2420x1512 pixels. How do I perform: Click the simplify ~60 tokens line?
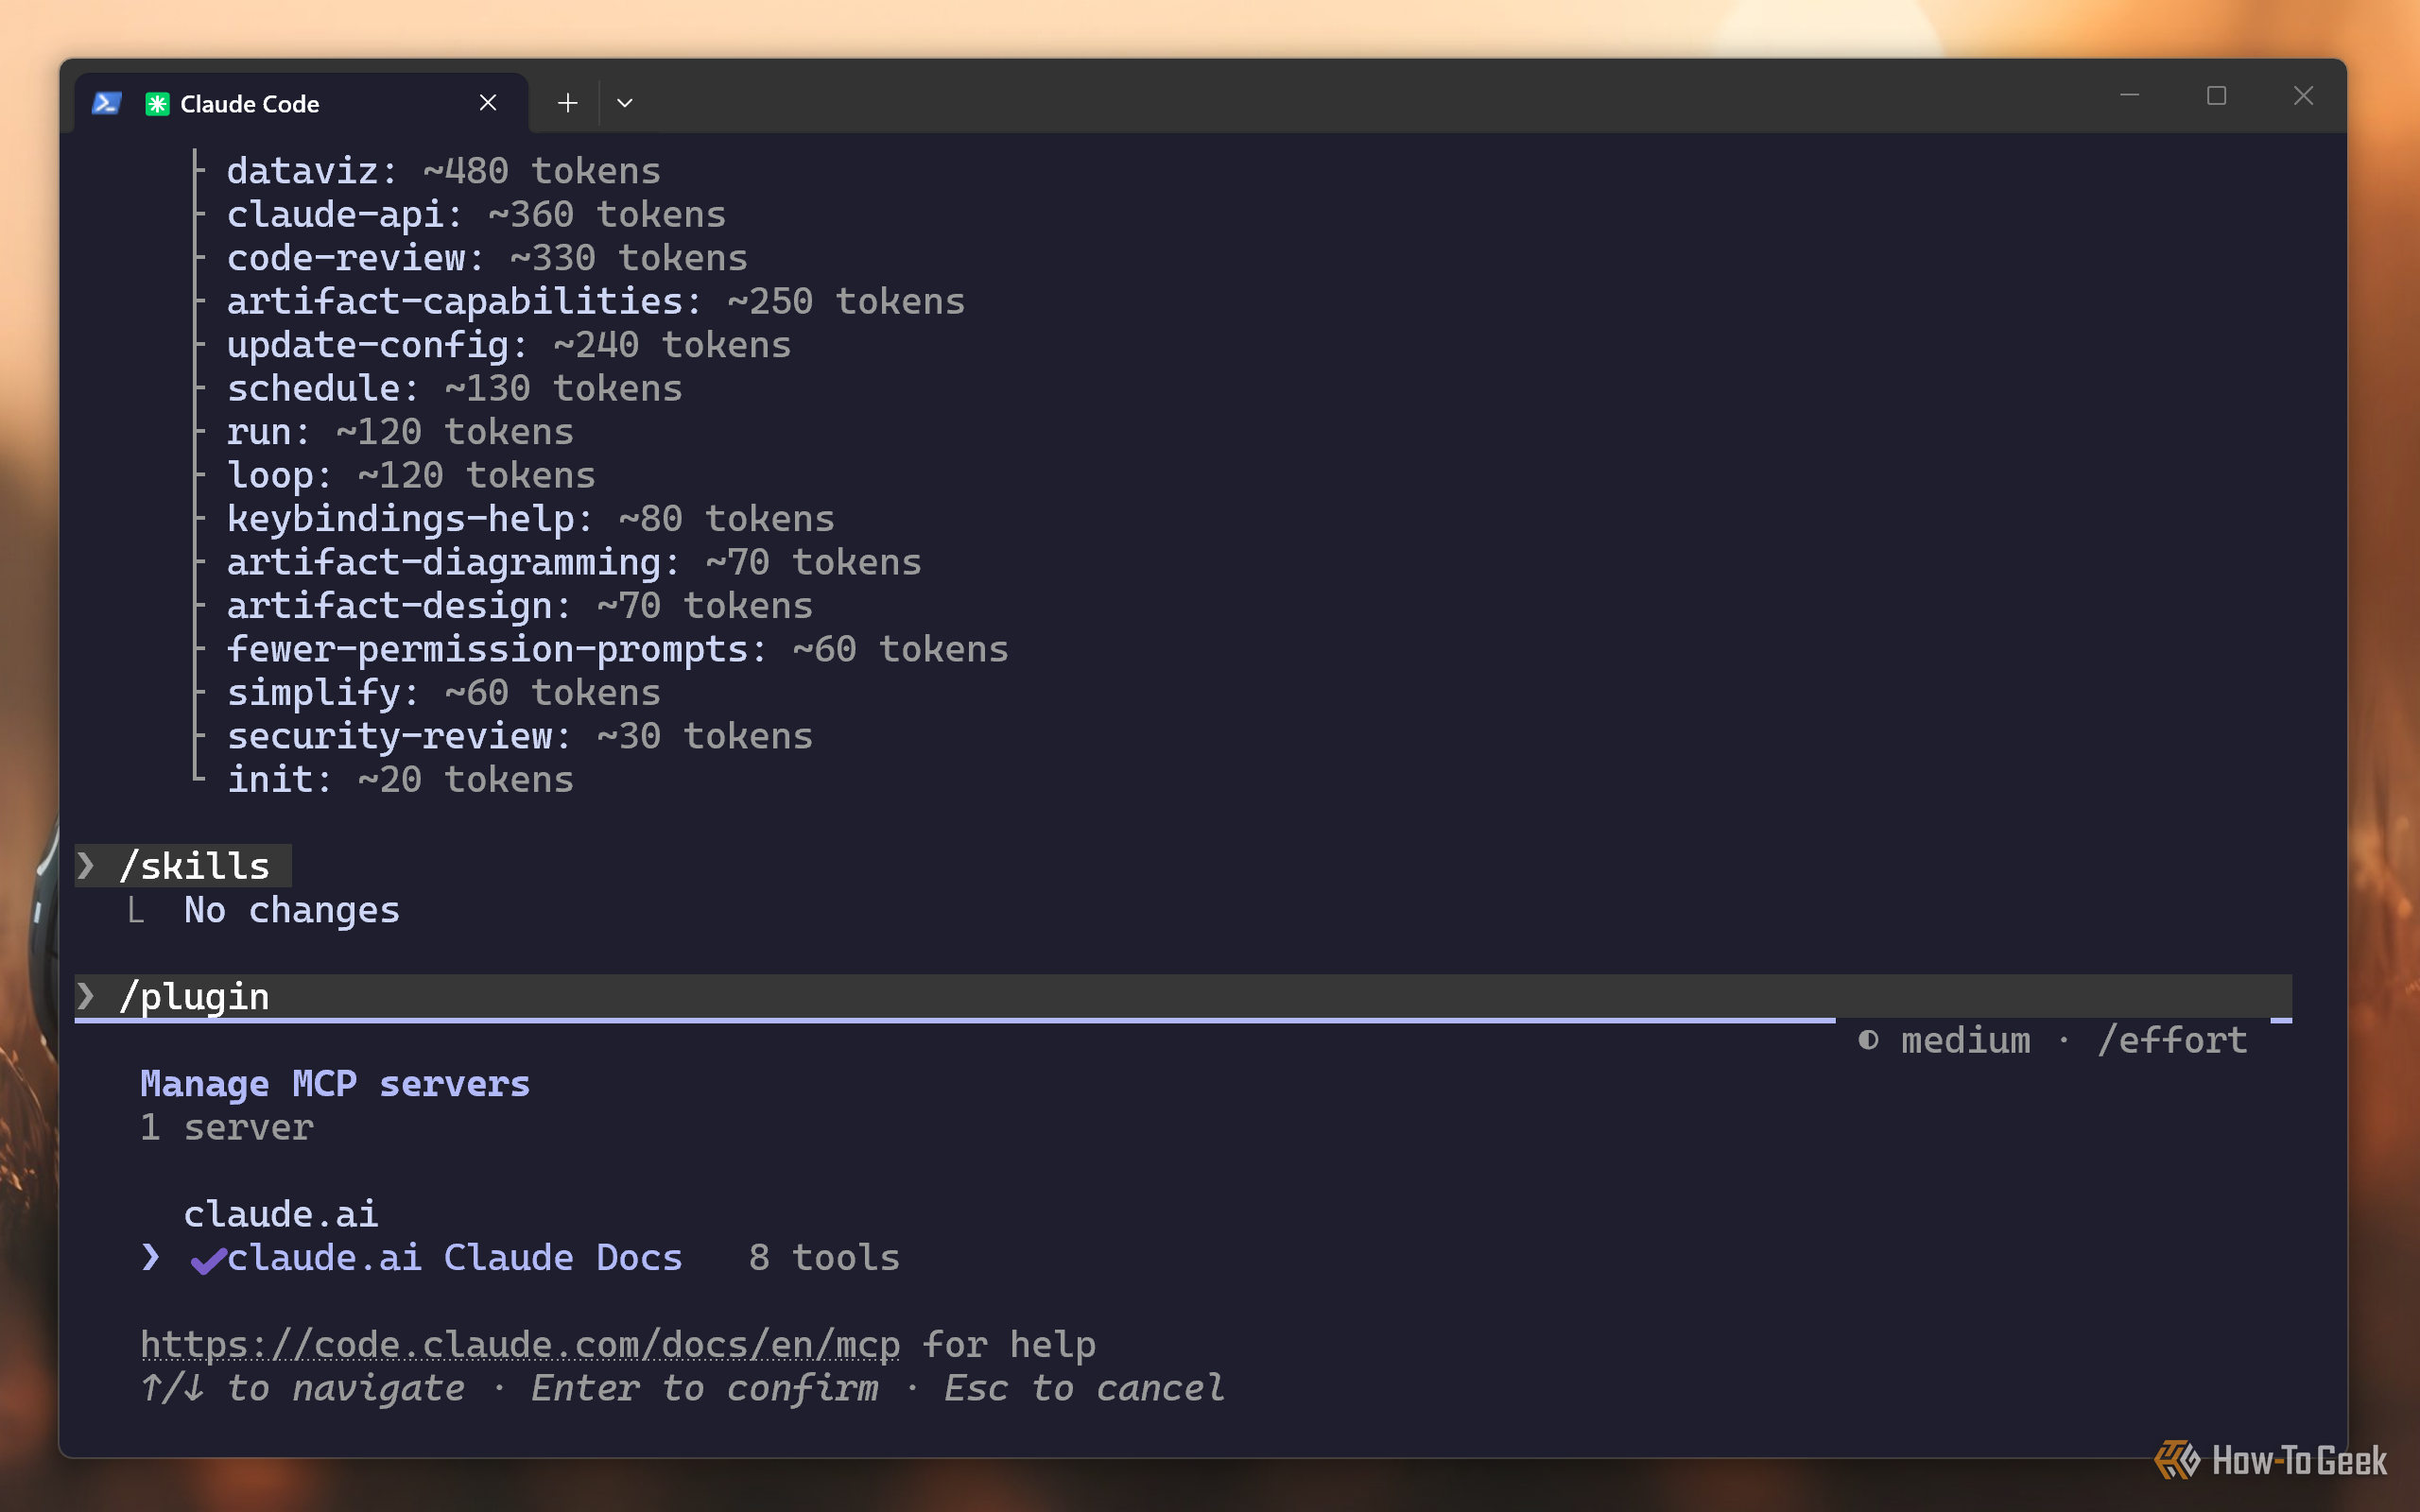tap(444, 693)
